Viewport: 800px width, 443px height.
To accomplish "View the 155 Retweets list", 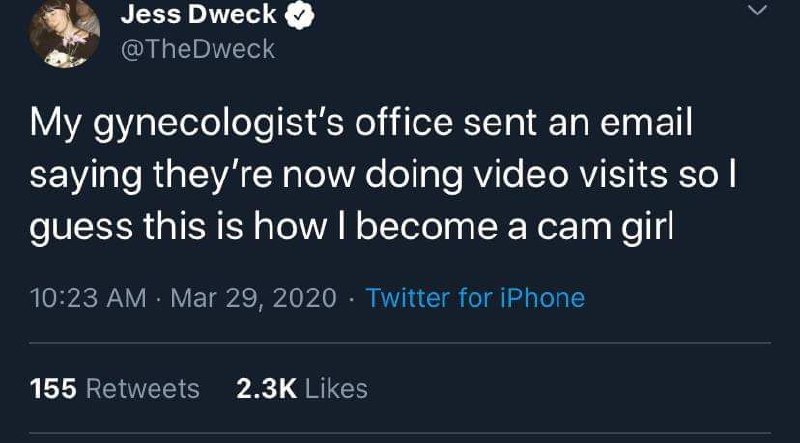I will pos(115,389).
